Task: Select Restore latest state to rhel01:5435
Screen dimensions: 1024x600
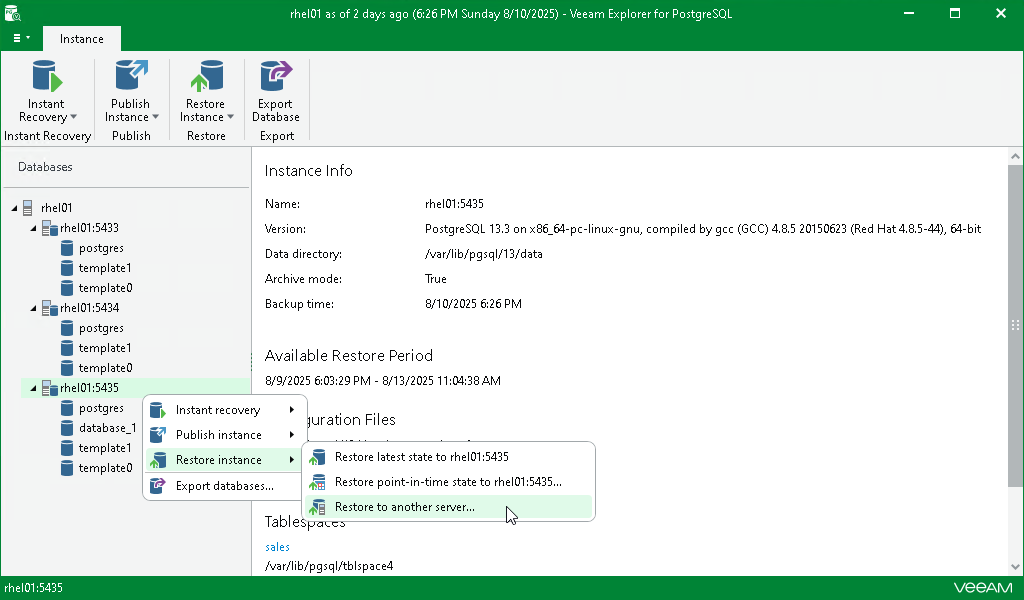Action: [x=421, y=457]
